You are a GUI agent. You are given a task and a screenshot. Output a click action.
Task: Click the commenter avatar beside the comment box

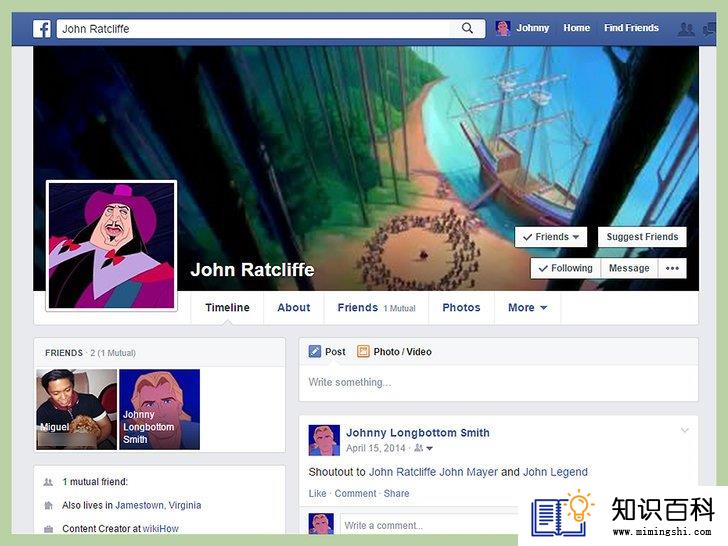(x=321, y=524)
